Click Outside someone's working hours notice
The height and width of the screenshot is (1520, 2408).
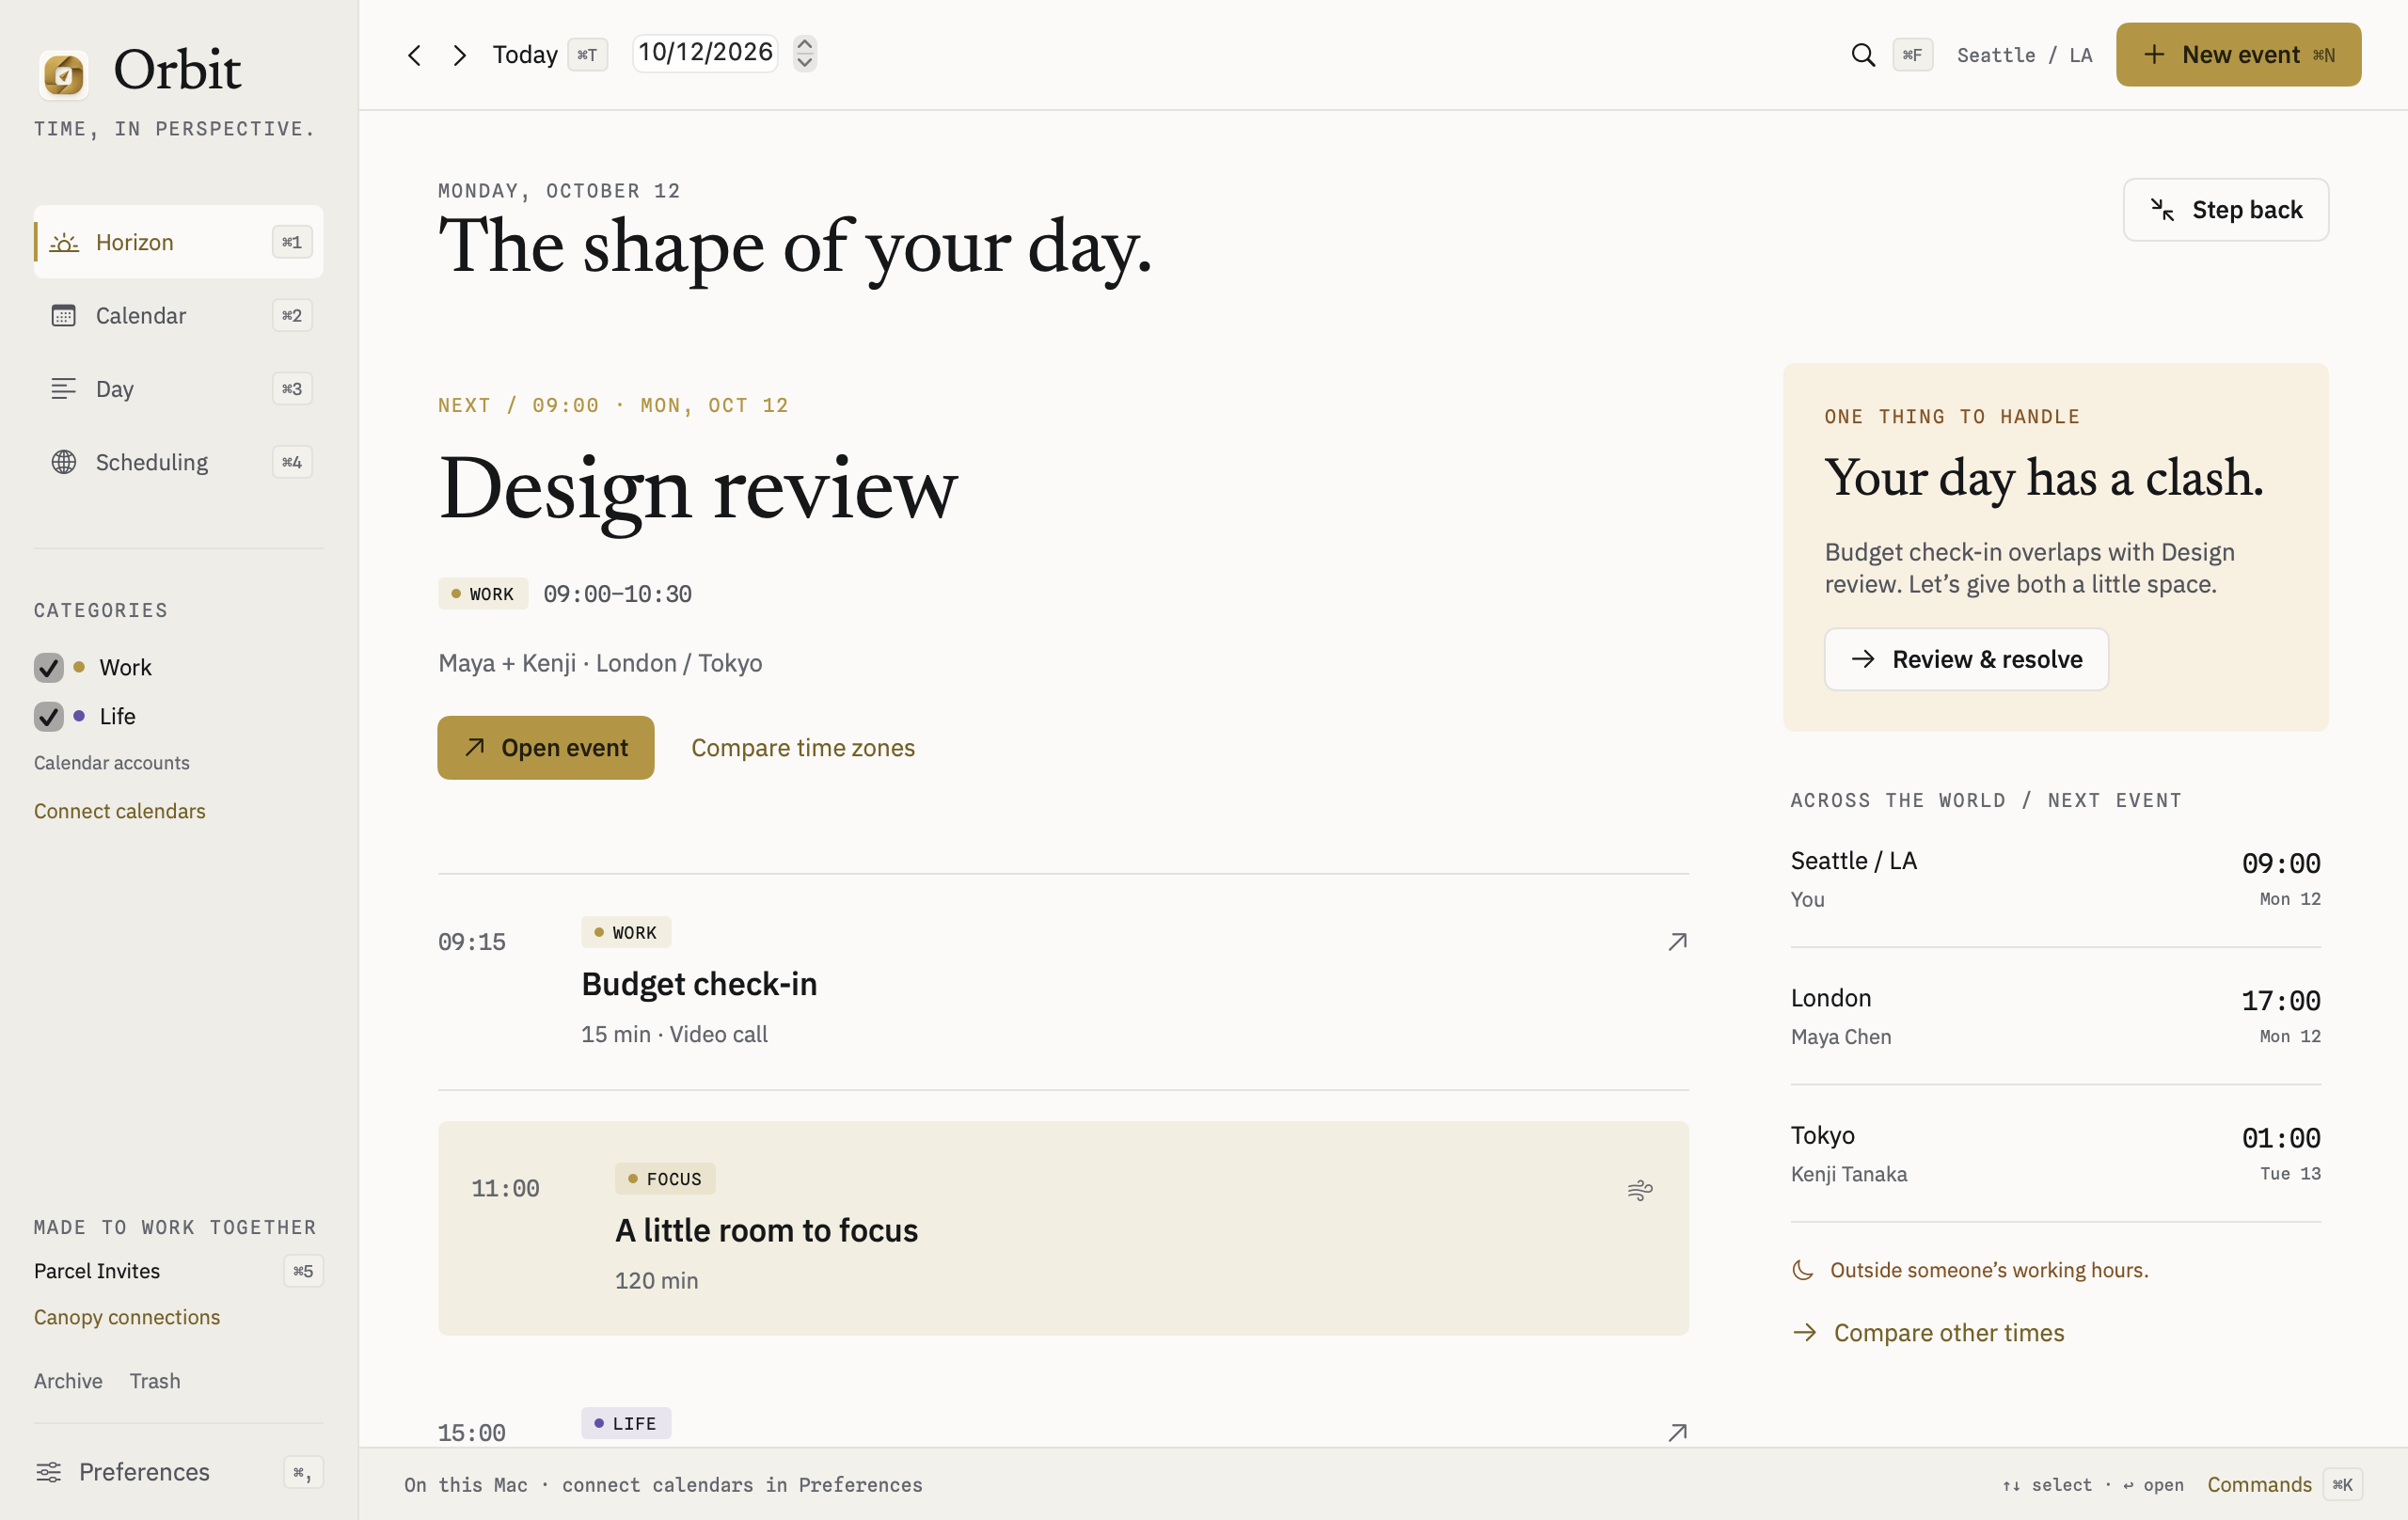click(x=1970, y=1270)
